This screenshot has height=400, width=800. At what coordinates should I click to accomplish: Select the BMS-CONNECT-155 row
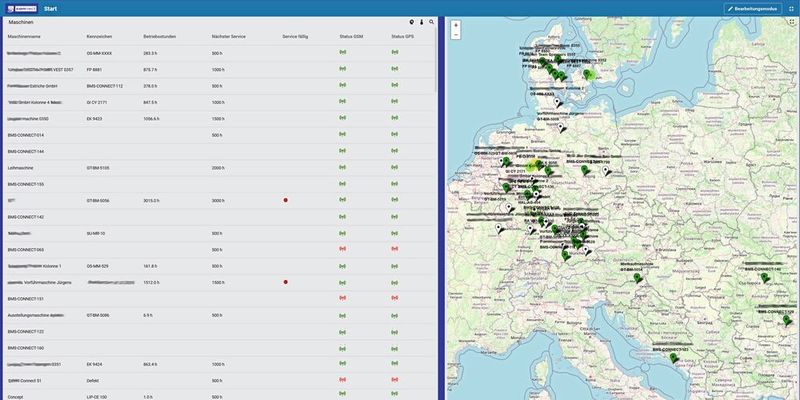click(220, 184)
